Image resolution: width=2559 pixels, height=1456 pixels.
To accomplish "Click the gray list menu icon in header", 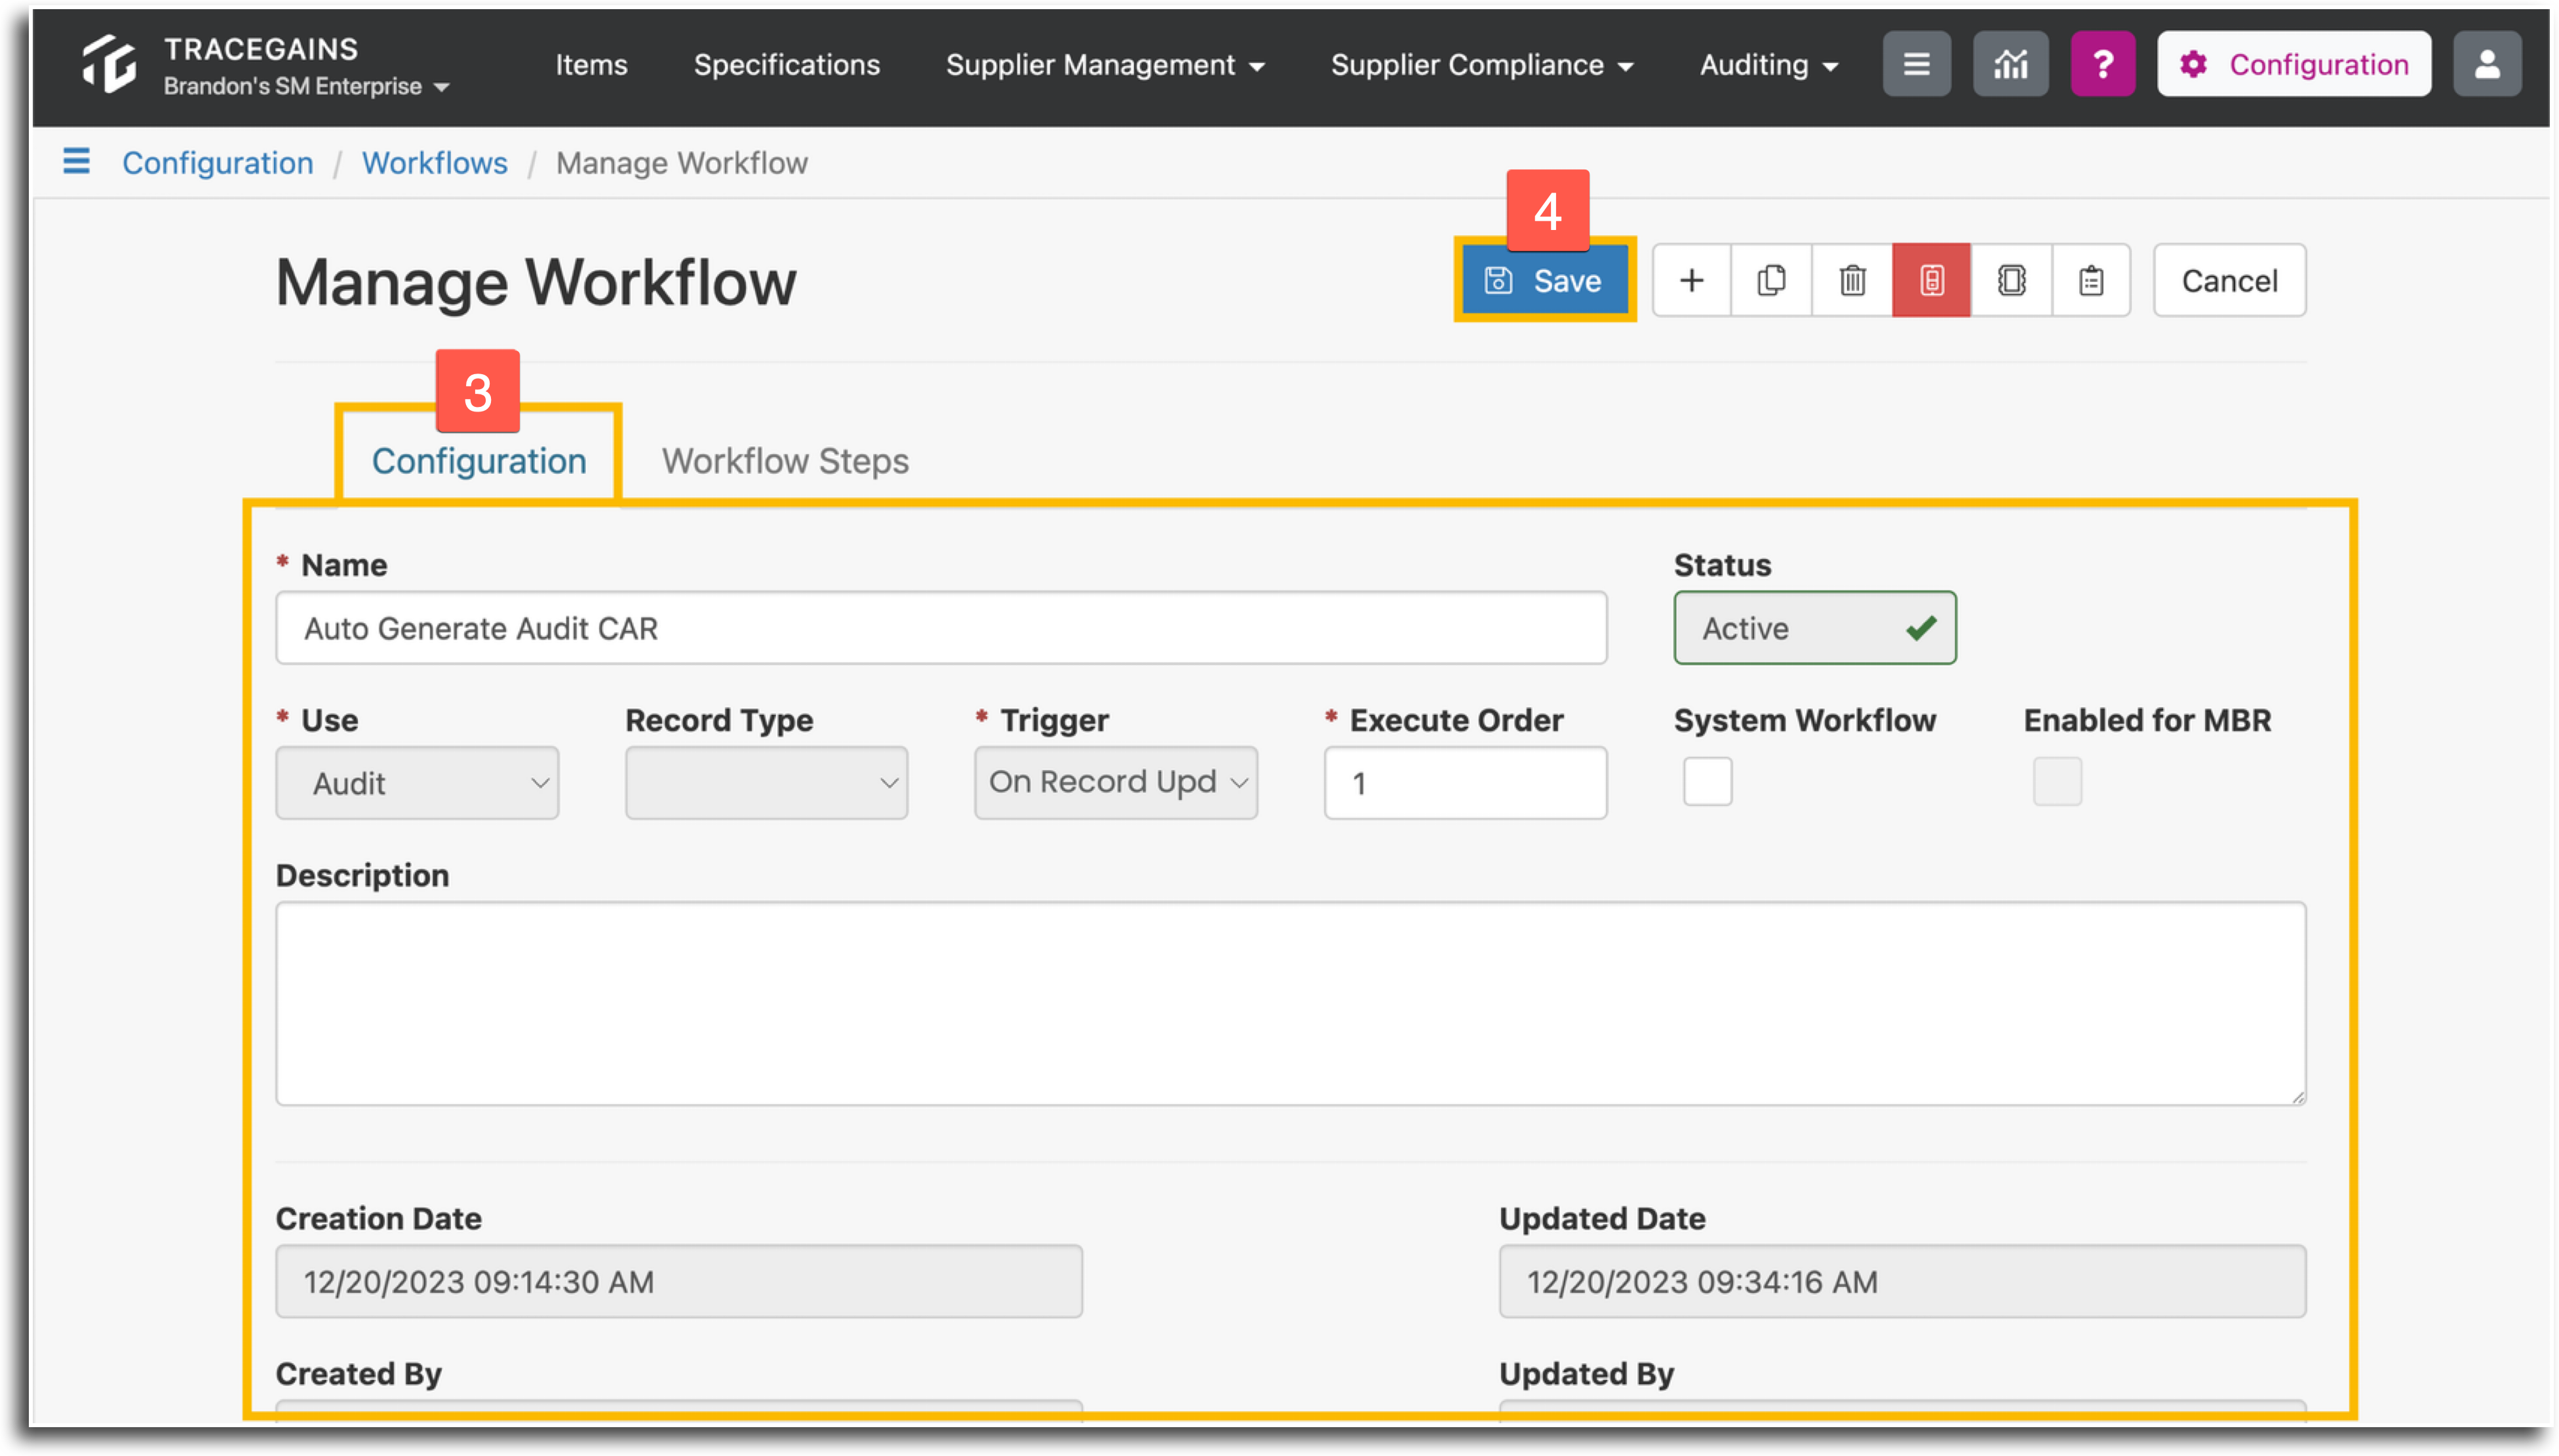I will [1916, 64].
